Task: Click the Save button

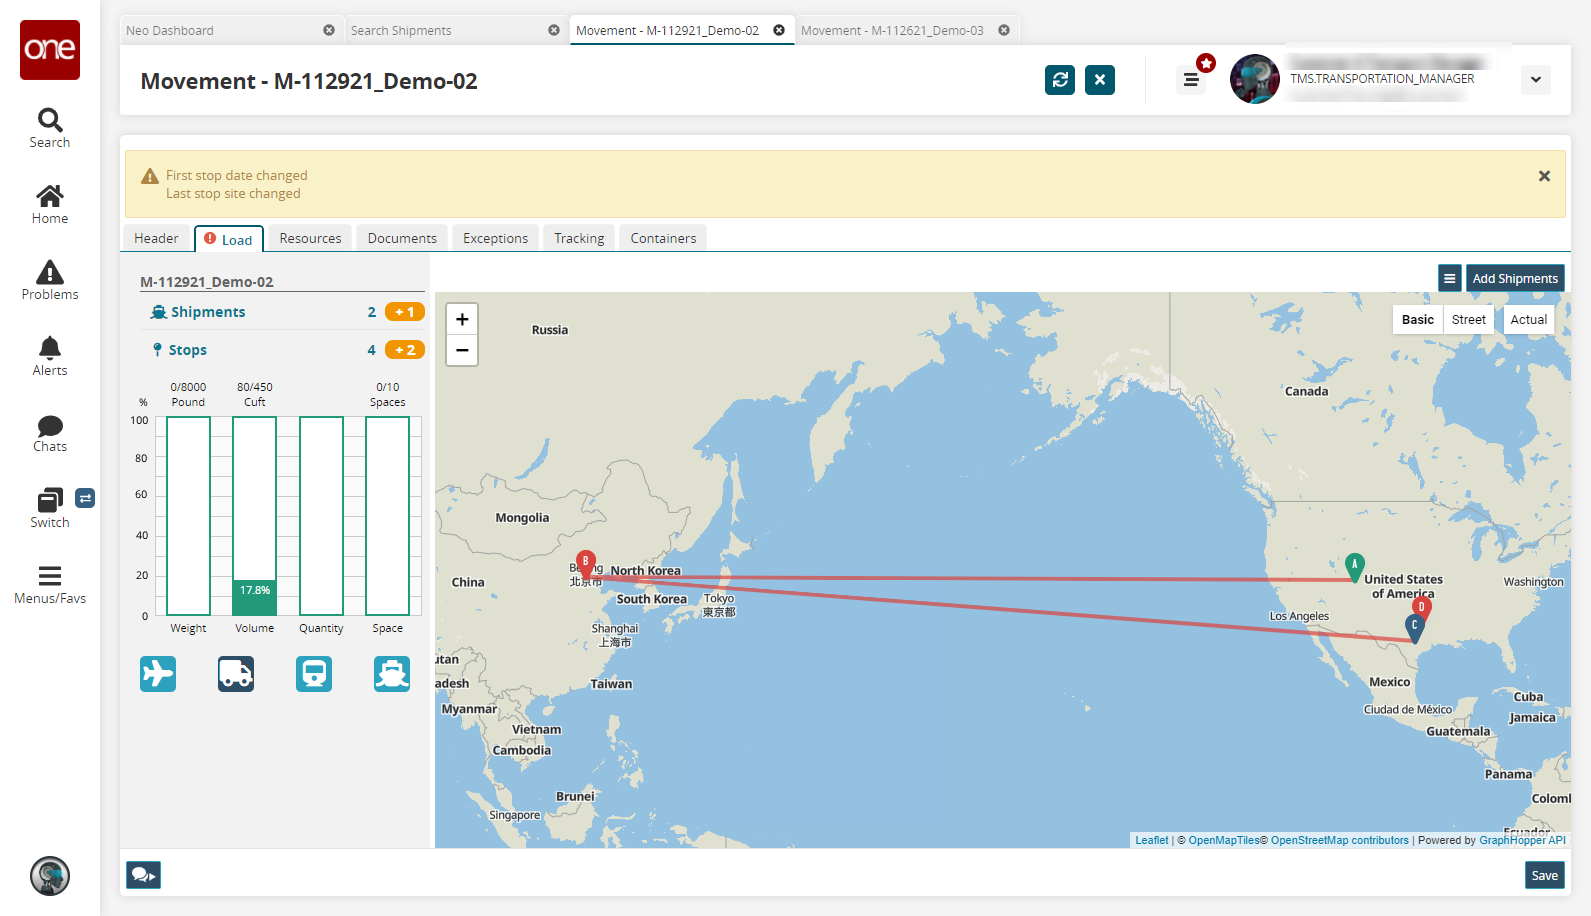Action: point(1544,876)
